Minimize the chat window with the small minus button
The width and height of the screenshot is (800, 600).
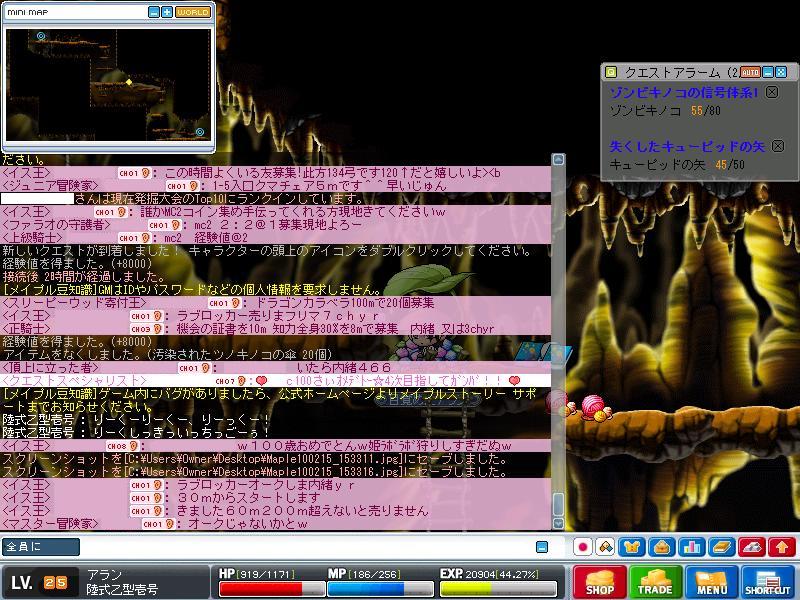pos(542,547)
